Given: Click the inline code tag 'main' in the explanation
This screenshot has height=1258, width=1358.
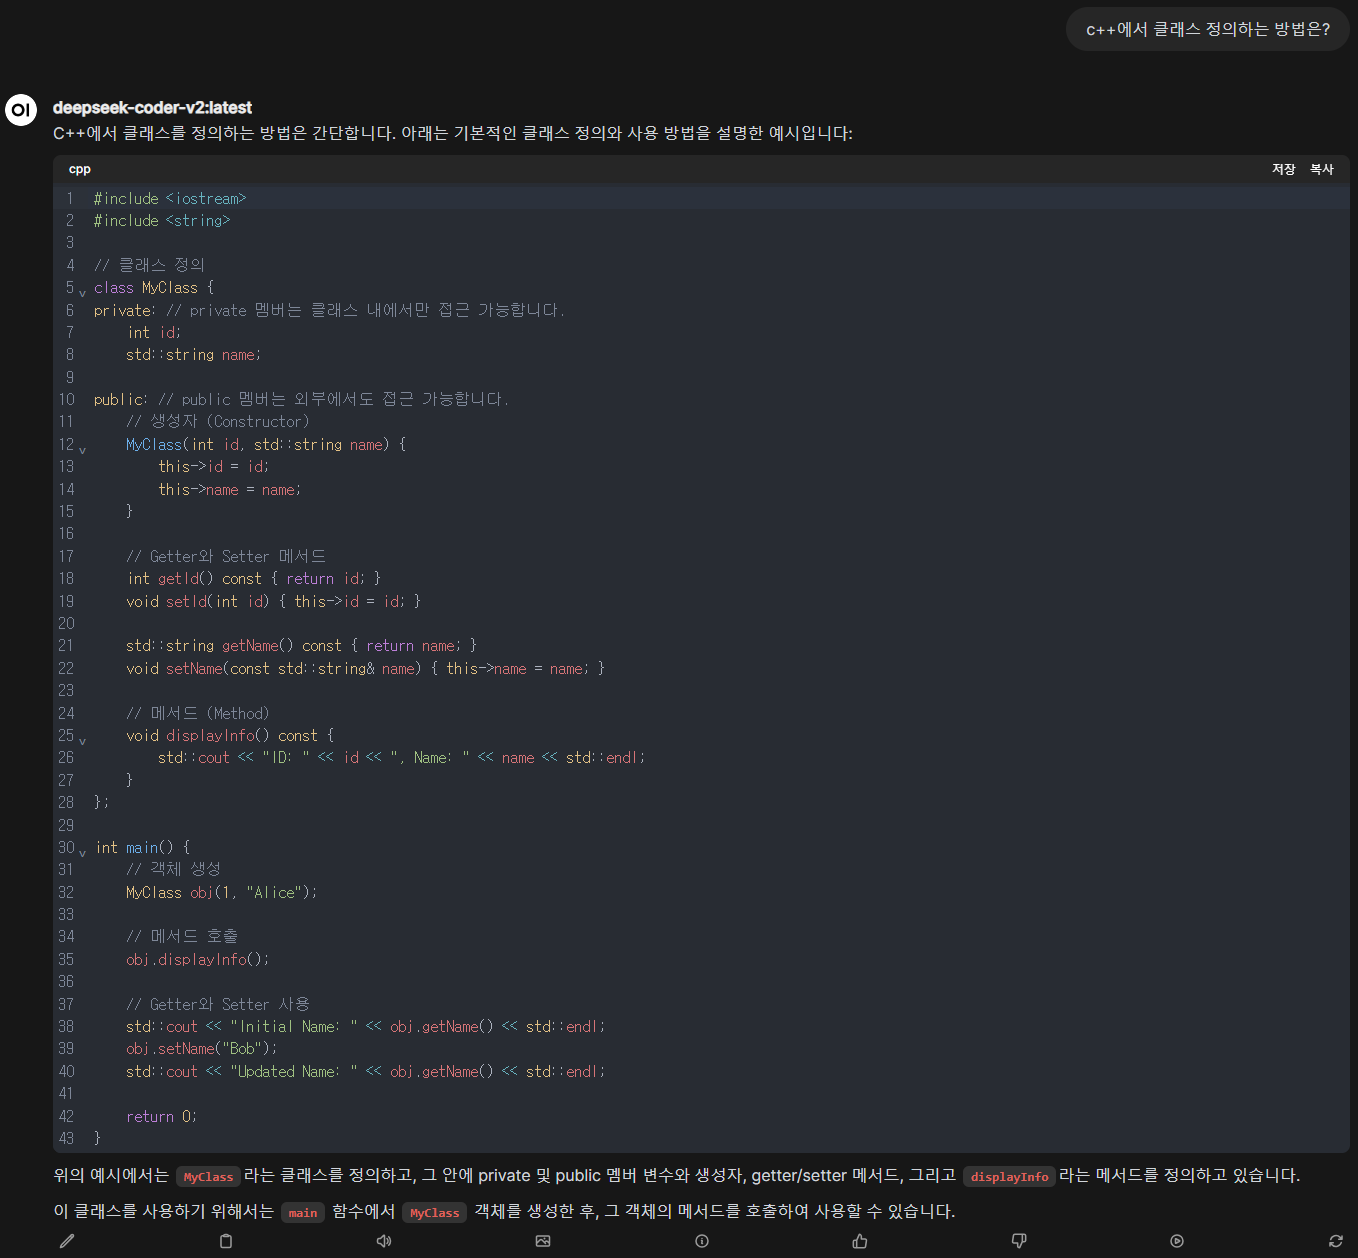Looking at the screenshot, I should pos(303,1213).
